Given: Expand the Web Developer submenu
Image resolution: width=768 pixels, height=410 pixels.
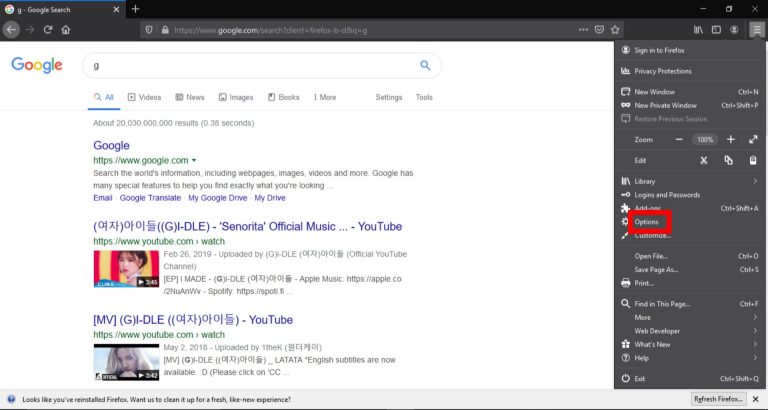Looking at the screenshot, I should coord(690,331).
